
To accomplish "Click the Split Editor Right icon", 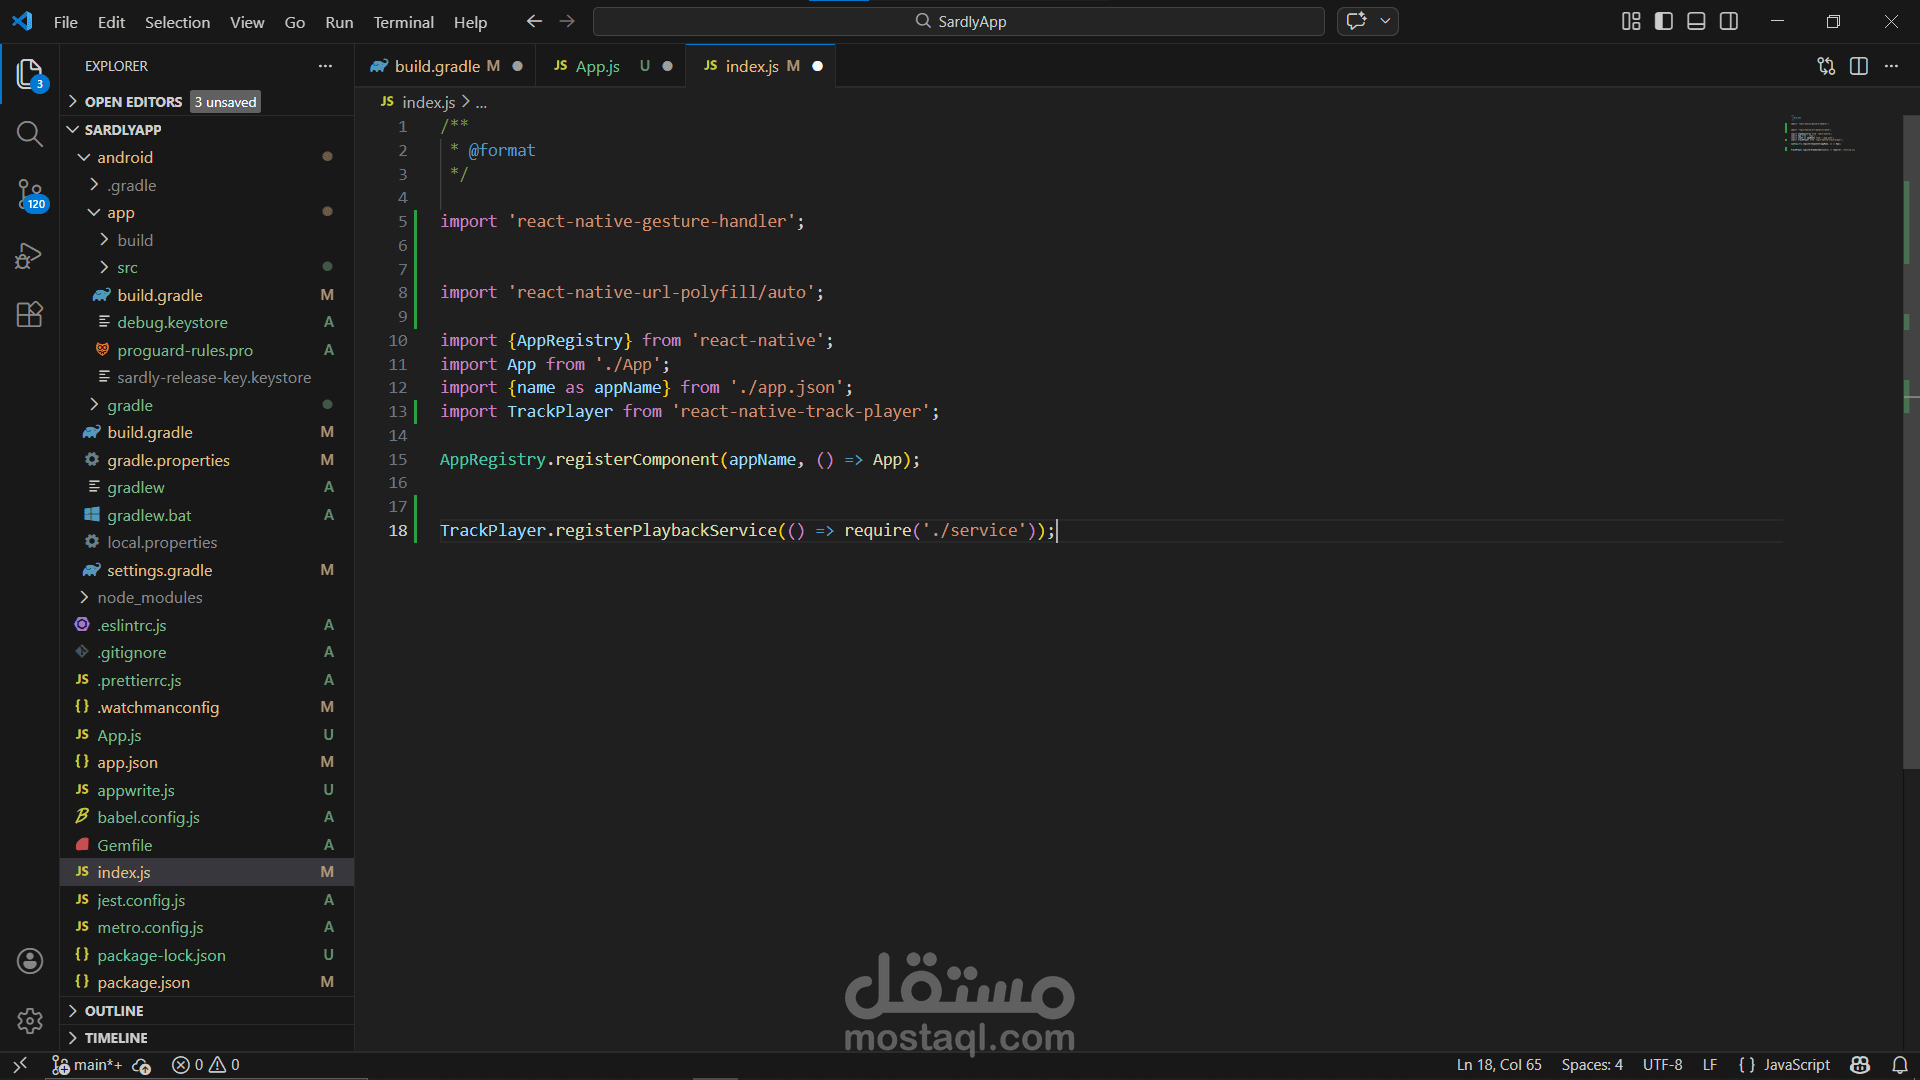I will (x=1859, y=66).
